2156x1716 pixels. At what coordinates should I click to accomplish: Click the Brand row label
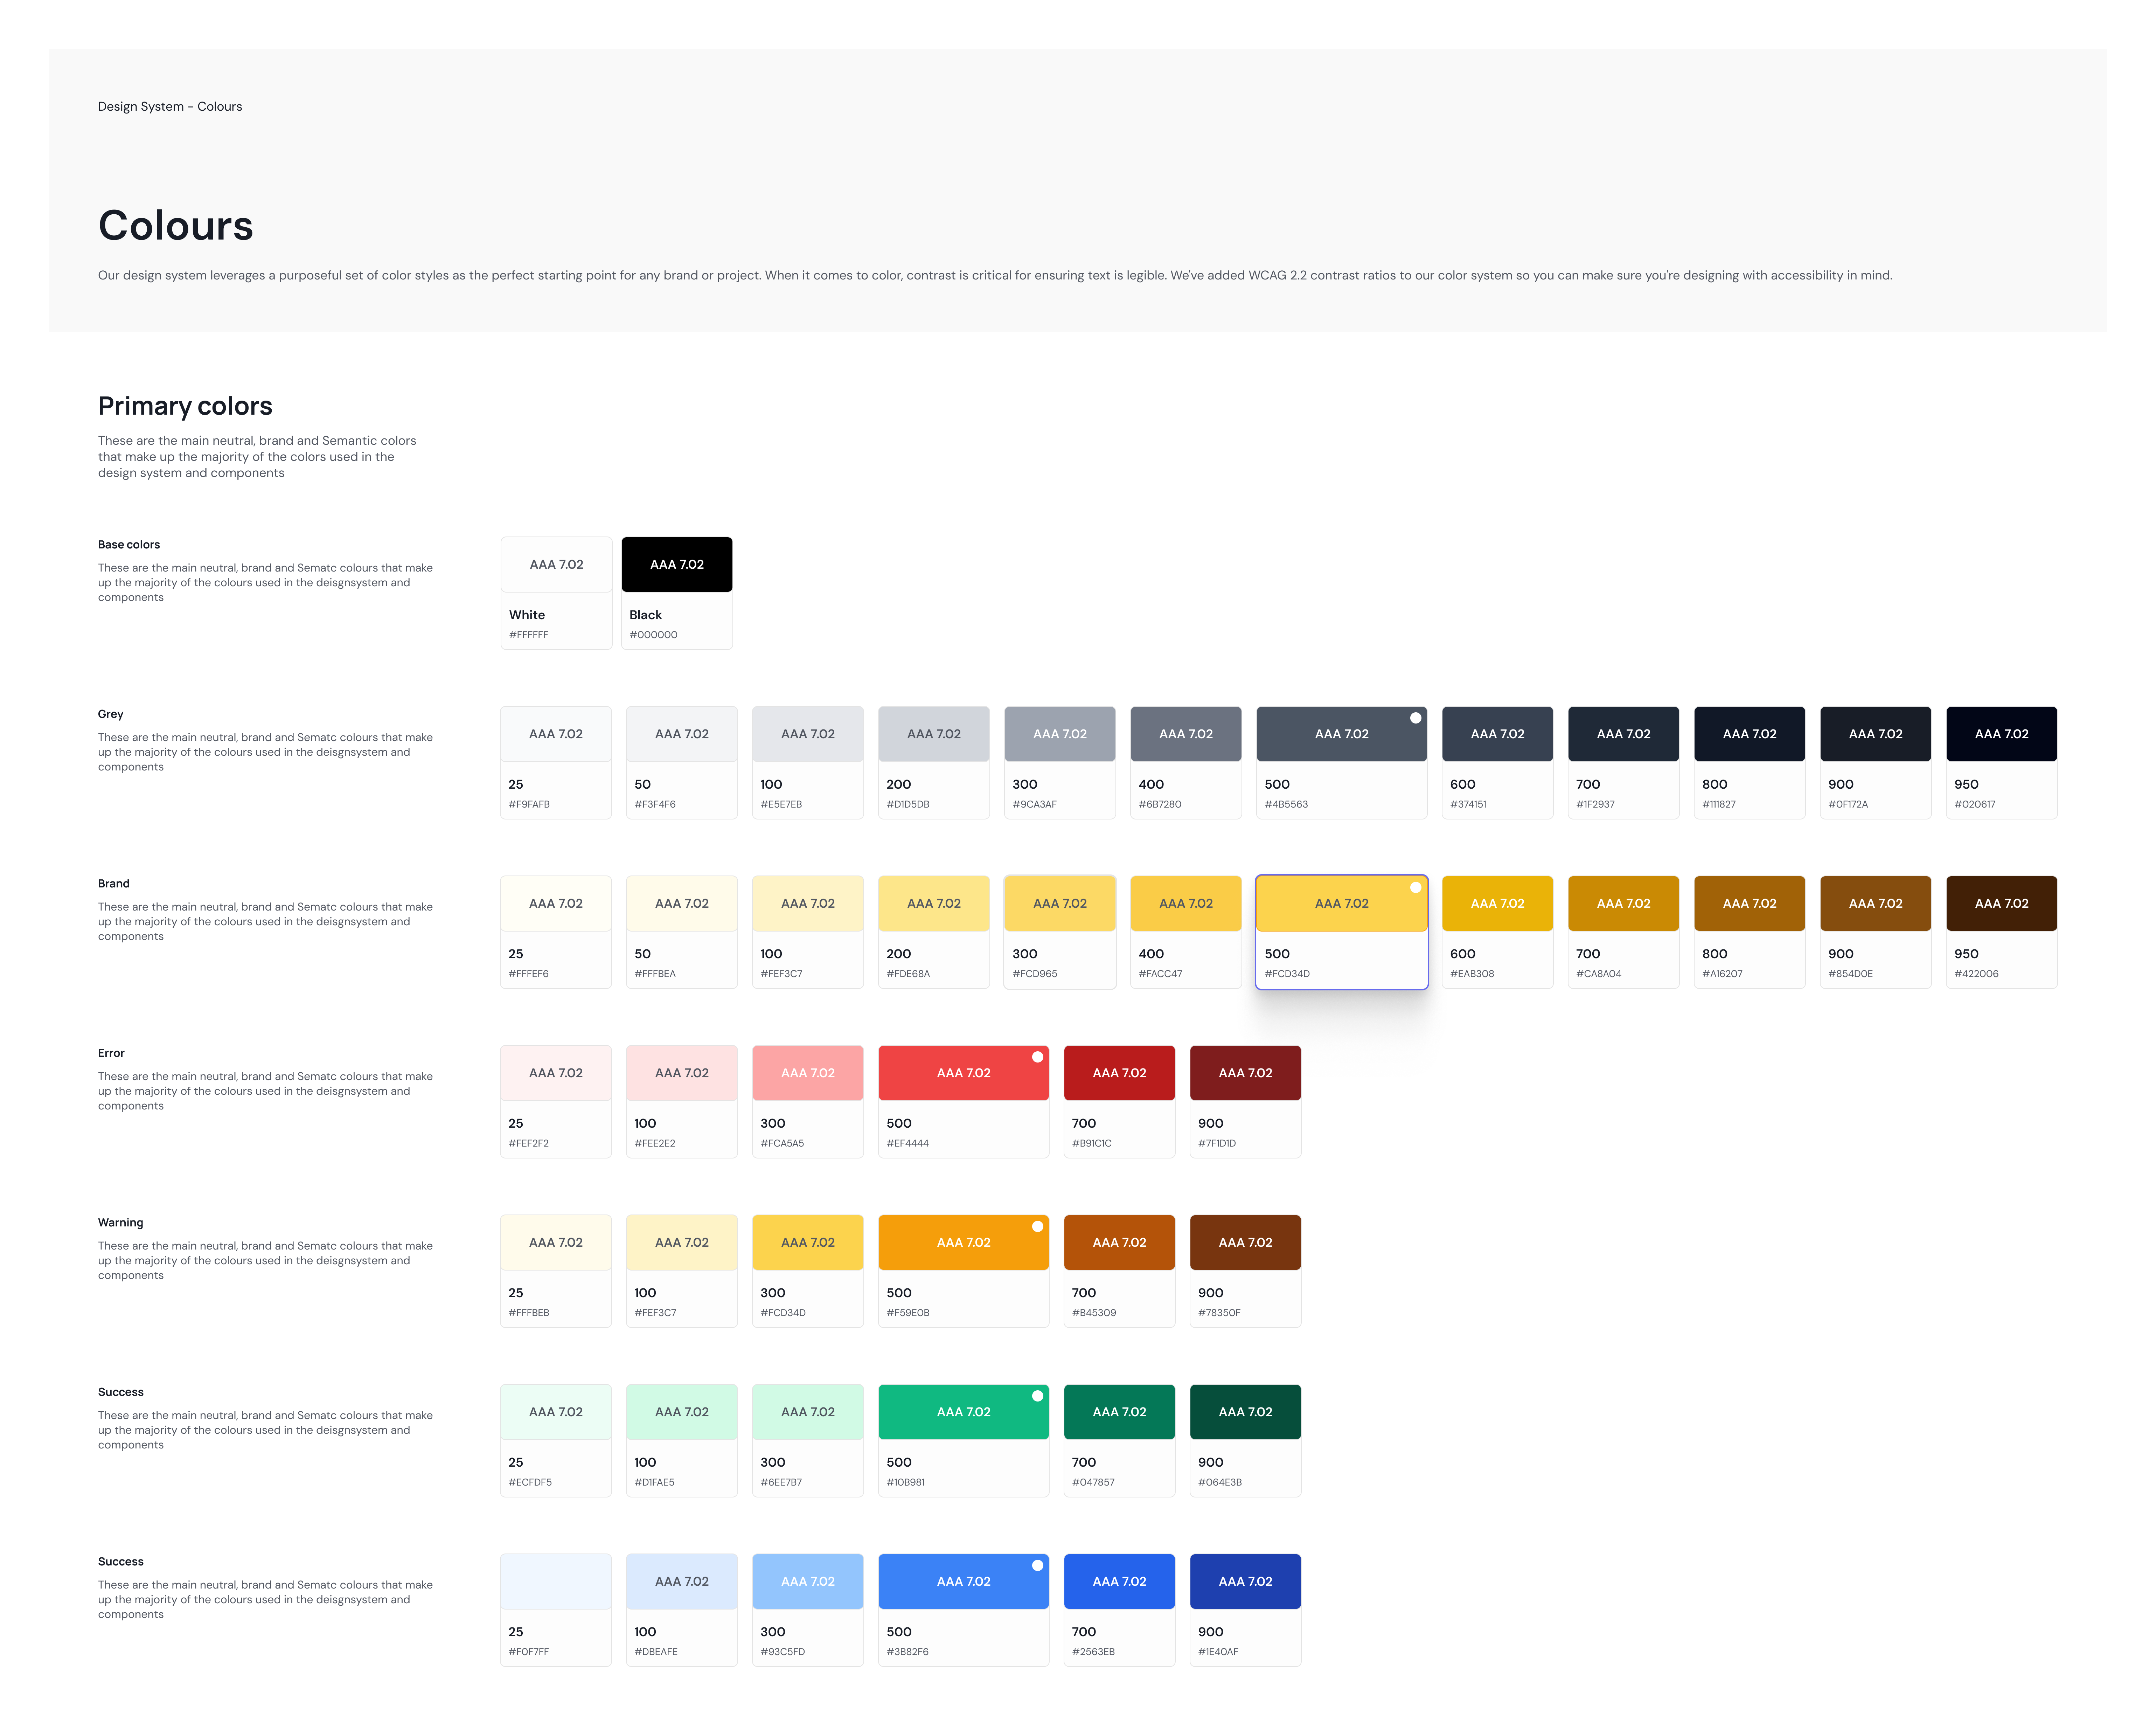point(114,884)
